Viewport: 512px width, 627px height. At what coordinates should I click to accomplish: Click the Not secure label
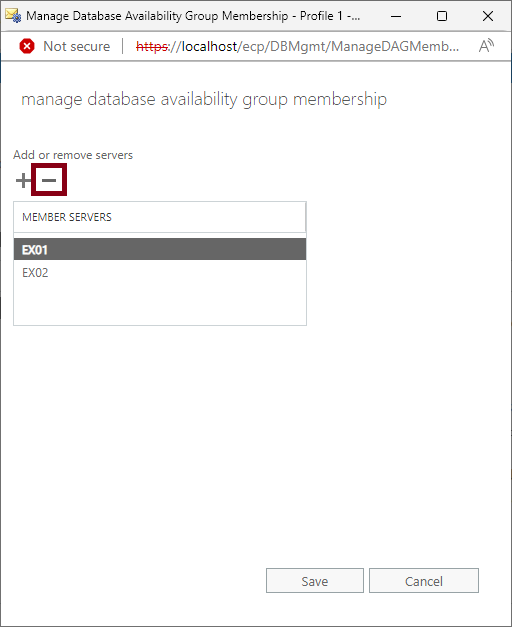click(76, 46)
